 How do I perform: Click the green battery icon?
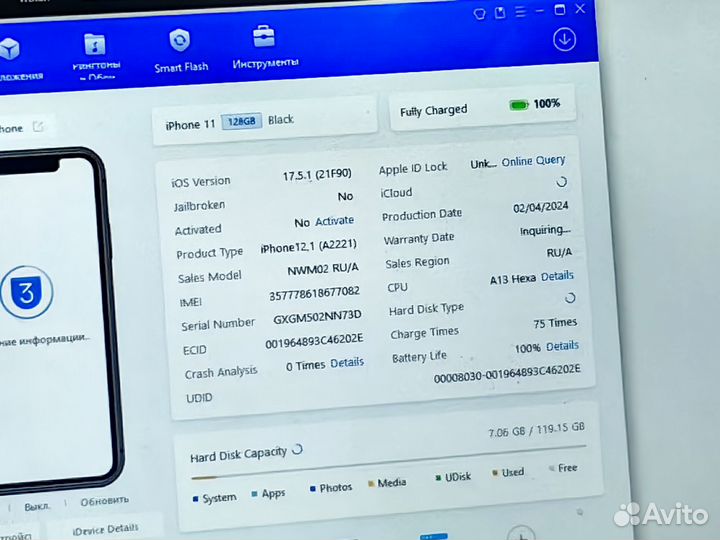tap(519, 105)
